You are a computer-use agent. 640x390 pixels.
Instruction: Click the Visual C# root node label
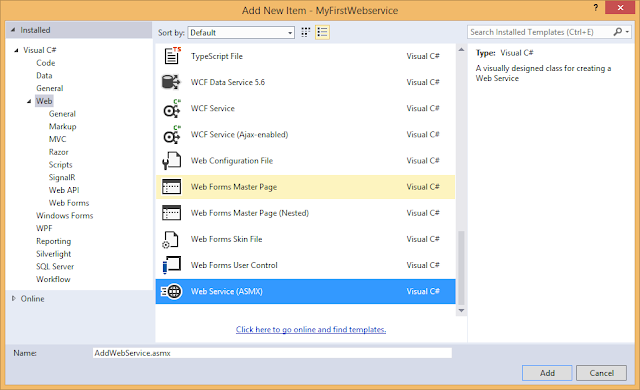pos(40,50)
